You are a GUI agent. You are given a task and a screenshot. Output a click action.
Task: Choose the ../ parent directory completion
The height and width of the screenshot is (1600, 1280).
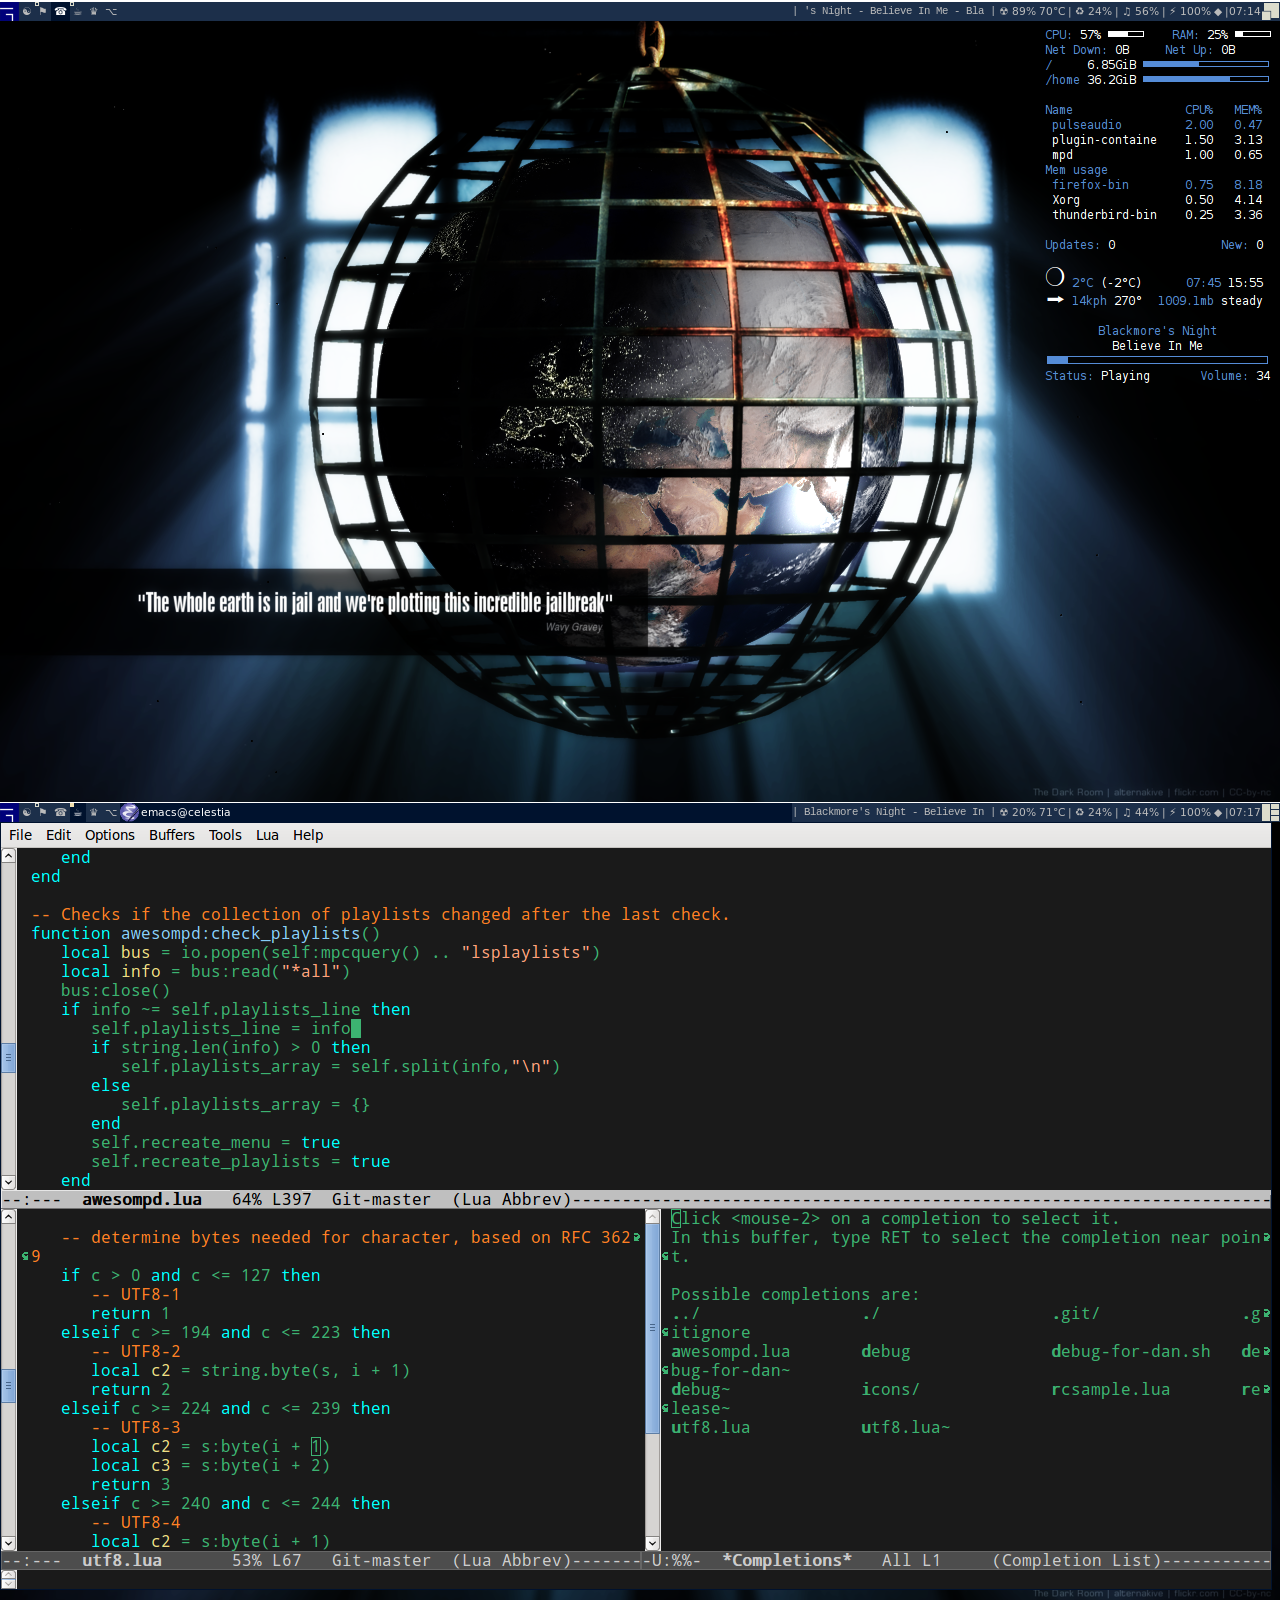[685, 1313]
